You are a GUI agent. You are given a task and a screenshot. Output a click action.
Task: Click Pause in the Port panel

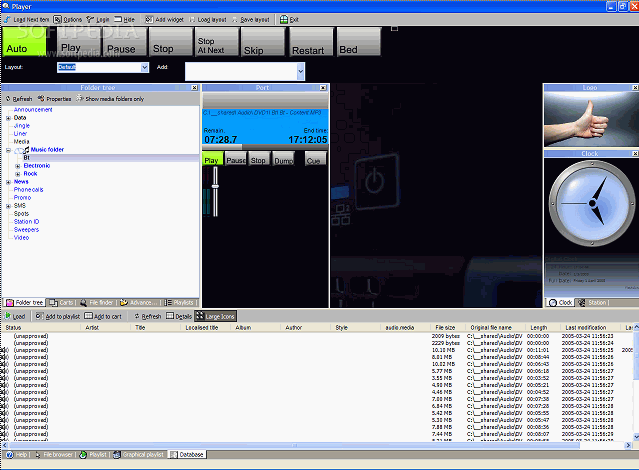(x=236, y=159)
